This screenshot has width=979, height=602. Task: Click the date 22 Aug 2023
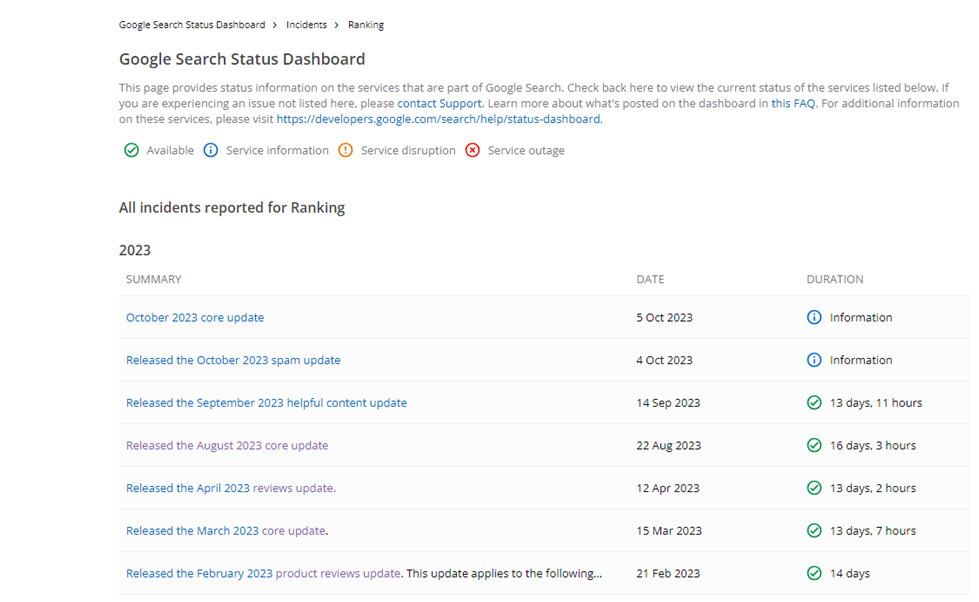[669, 445]
